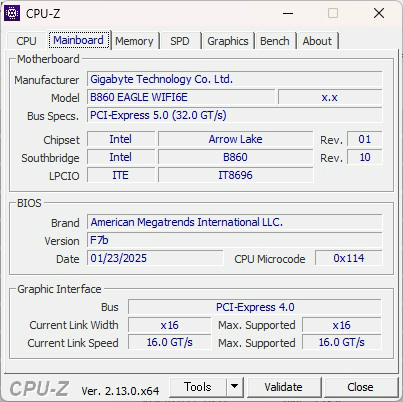Viewport: 403px width, 402px height.
Task: Click the Southbridge B860 field
Action: pos(236,157)
